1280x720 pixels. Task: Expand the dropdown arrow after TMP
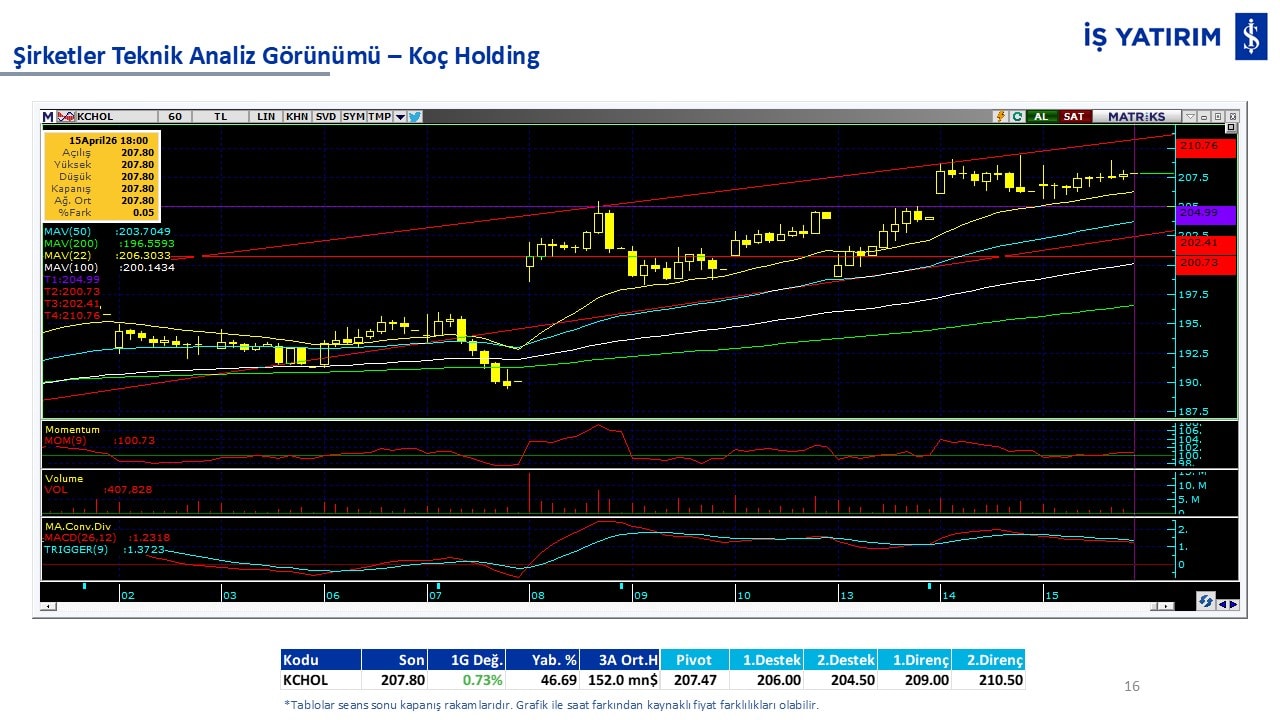(x=400, y=117)
